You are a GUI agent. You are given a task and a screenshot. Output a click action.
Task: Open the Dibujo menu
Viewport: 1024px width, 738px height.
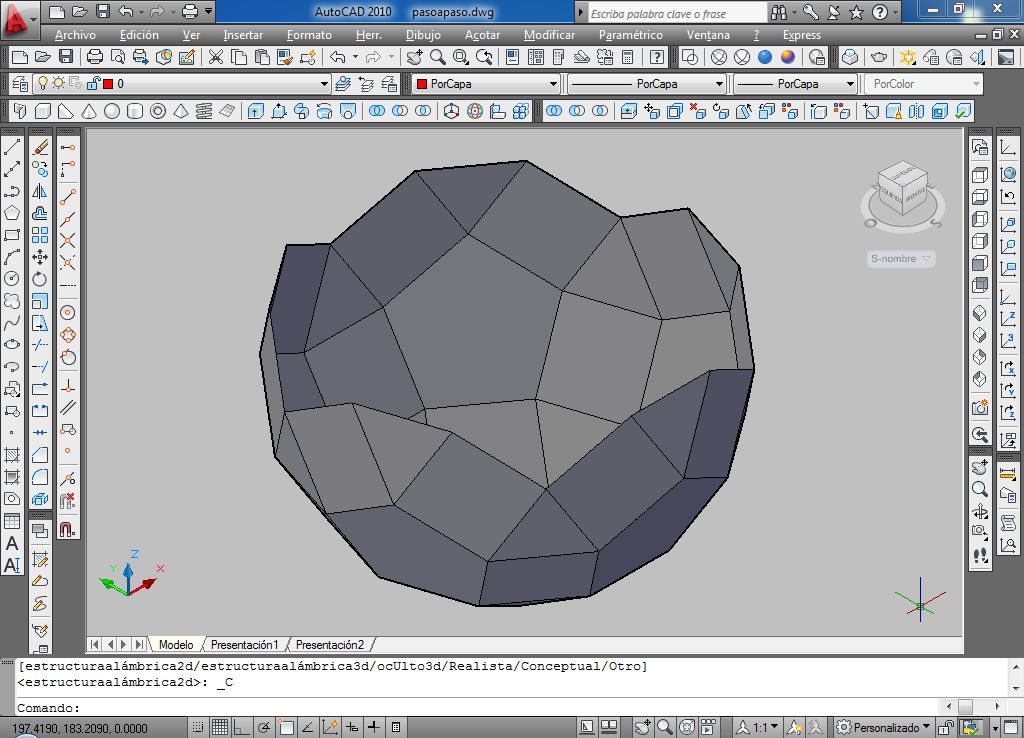pos(423,35)
